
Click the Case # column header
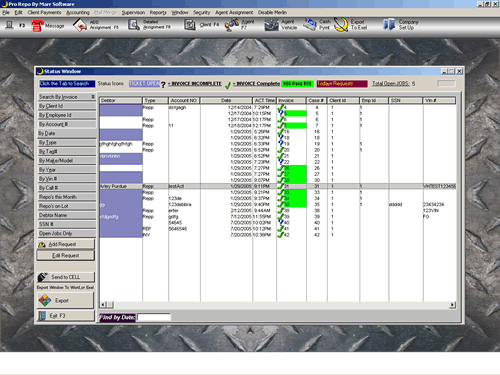tap(316, 100)
